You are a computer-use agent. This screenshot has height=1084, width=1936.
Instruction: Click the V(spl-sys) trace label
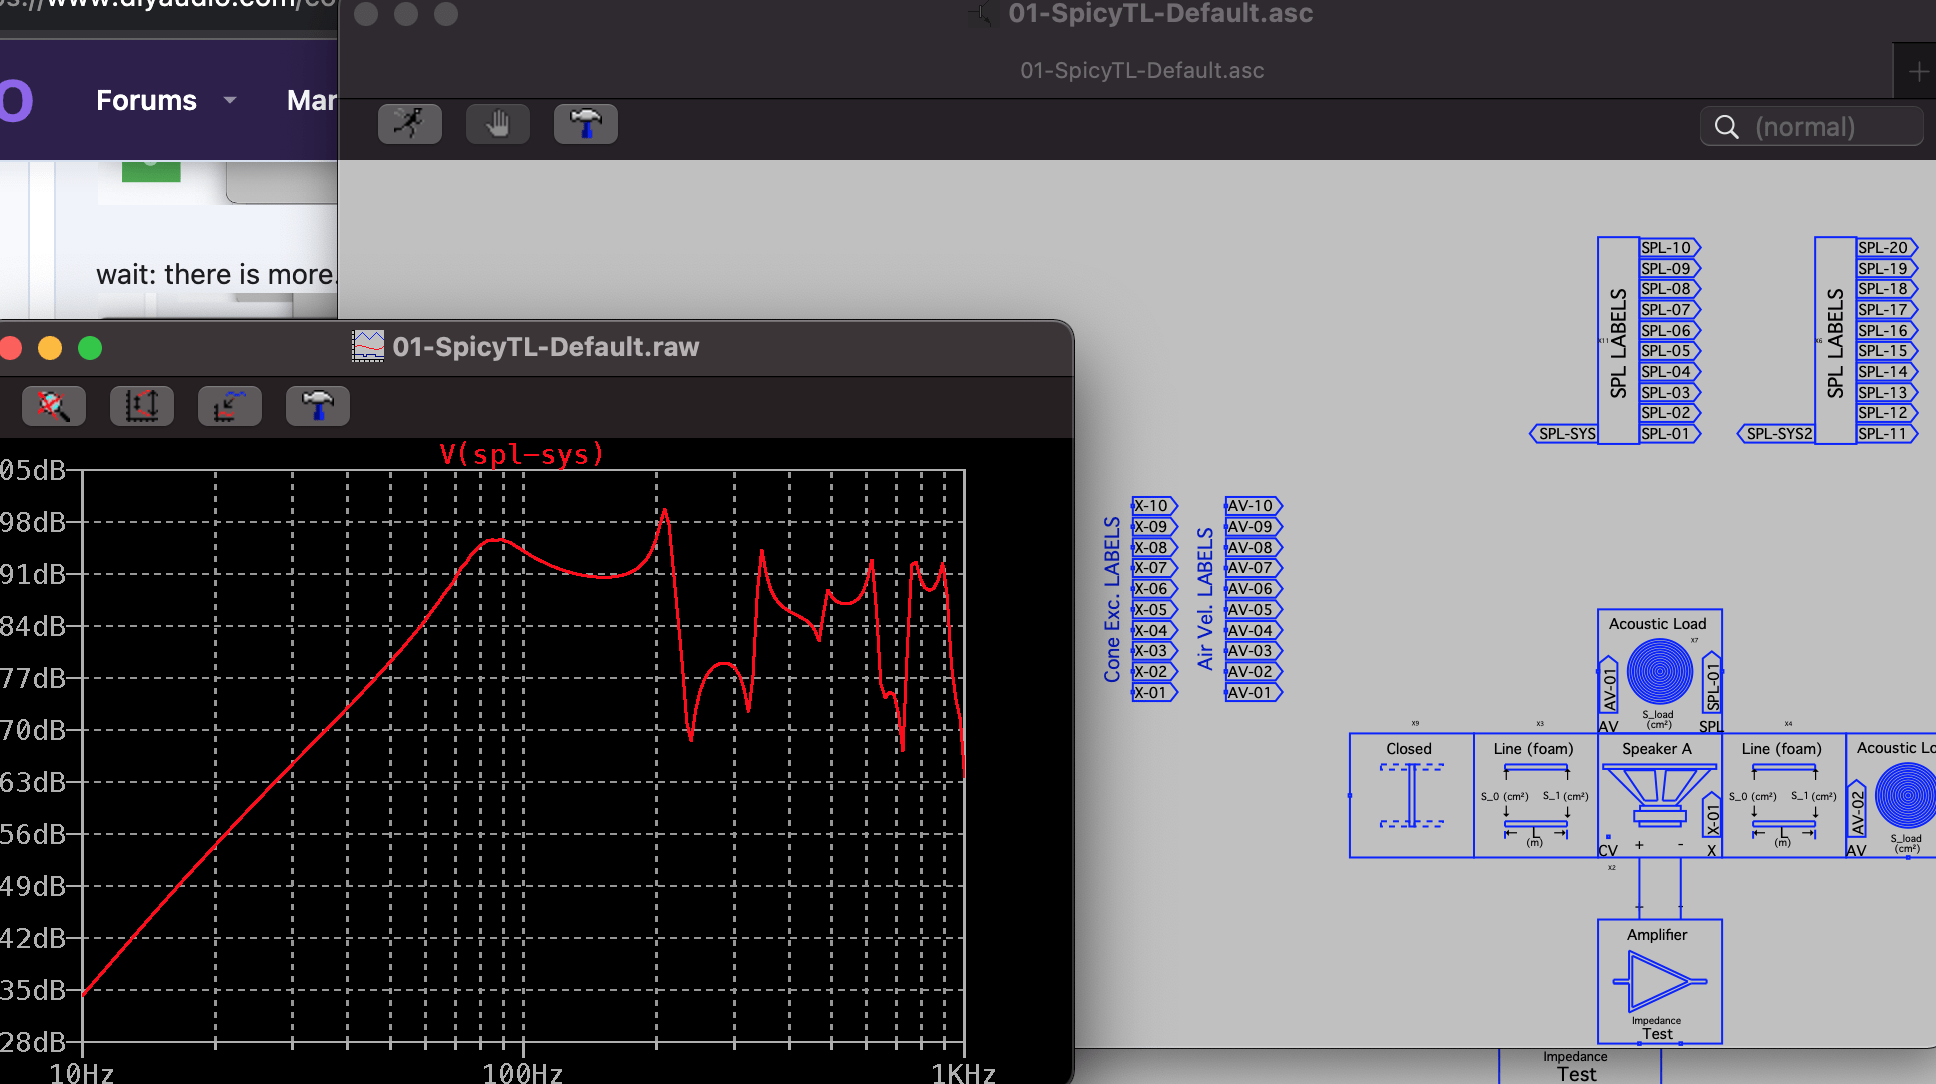click(522, 454)
